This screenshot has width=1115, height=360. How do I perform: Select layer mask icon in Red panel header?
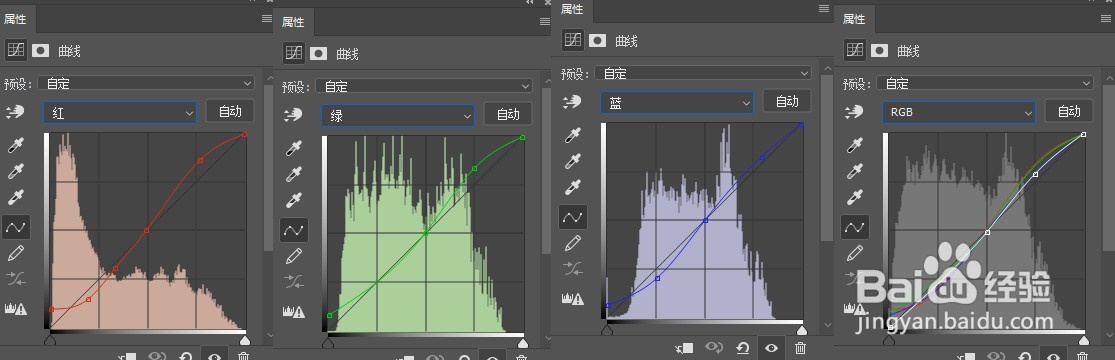pos(41,50)
